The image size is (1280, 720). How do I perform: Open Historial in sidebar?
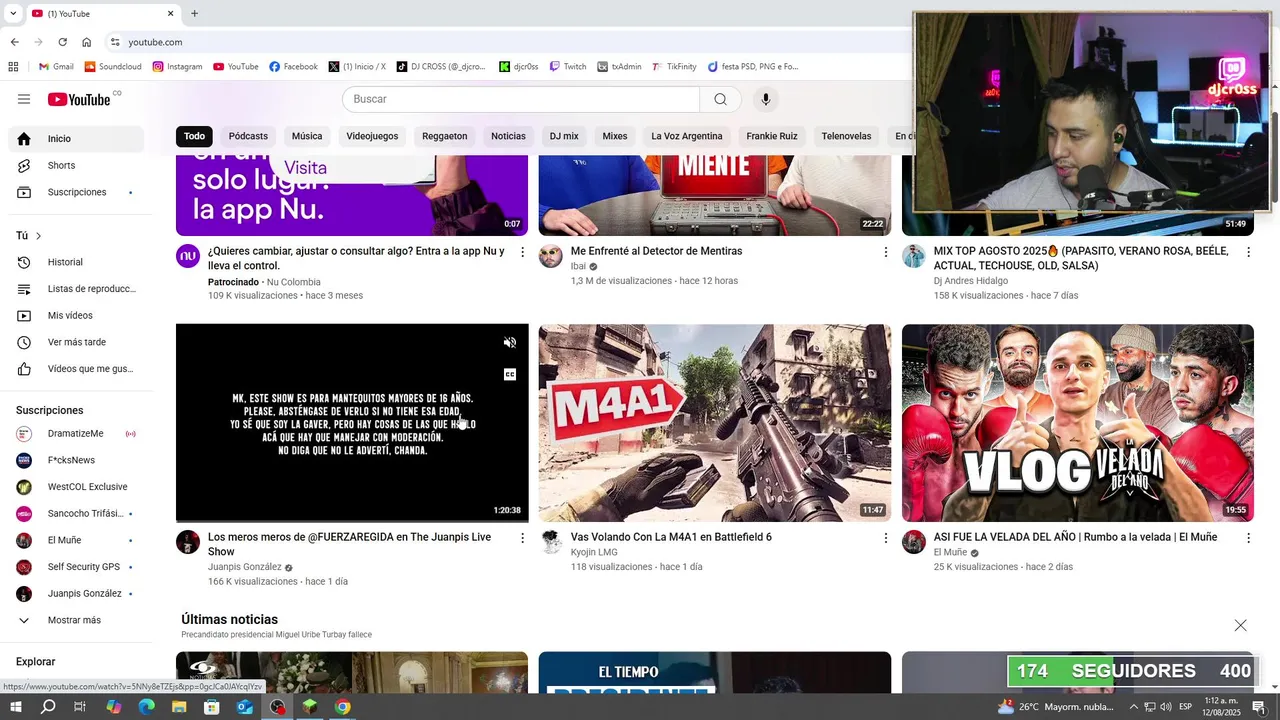point(76,262)
